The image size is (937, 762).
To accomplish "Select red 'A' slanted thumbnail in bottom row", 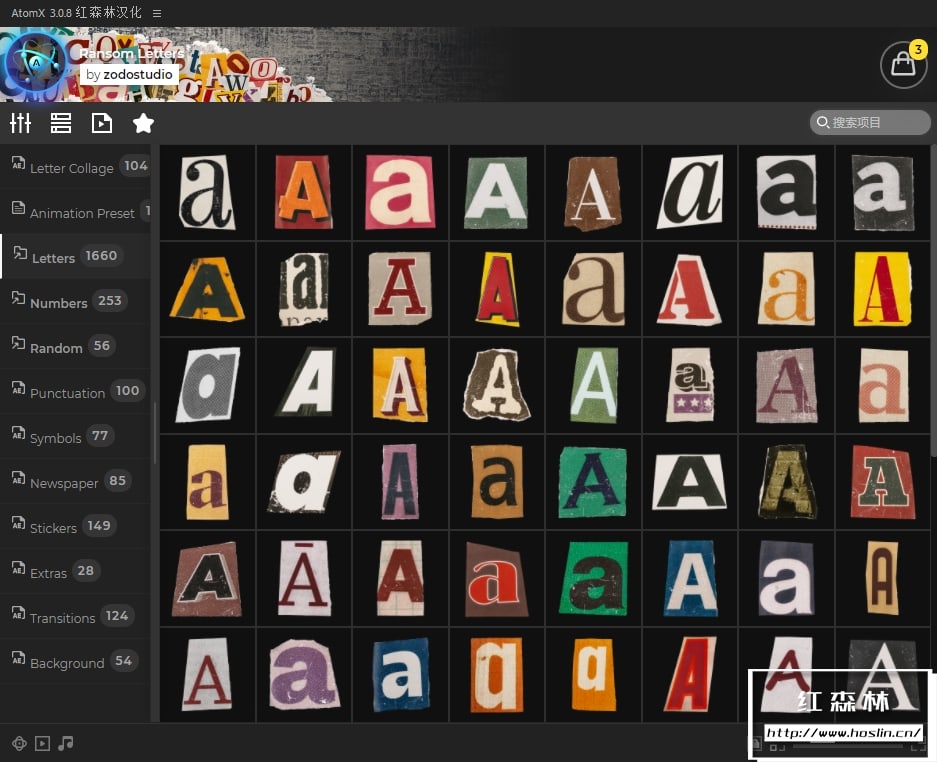I will pyautogui.click(x=690, y=675).
